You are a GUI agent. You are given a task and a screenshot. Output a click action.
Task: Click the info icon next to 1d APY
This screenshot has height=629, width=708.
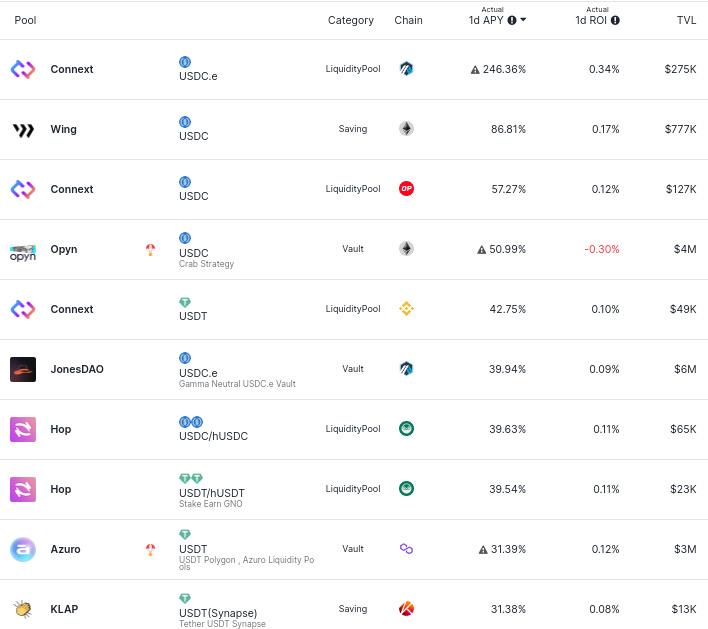(x=512, y=20)
